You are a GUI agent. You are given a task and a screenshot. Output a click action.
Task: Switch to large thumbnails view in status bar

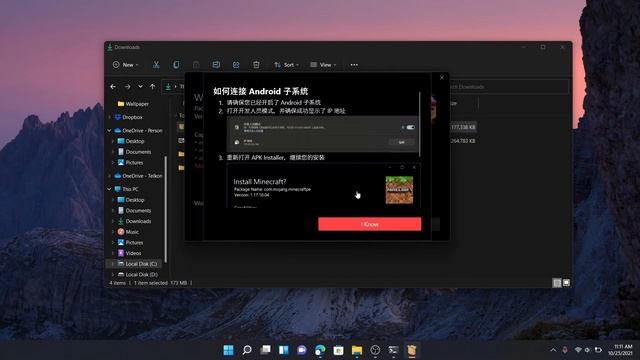[x=566, y=283]
